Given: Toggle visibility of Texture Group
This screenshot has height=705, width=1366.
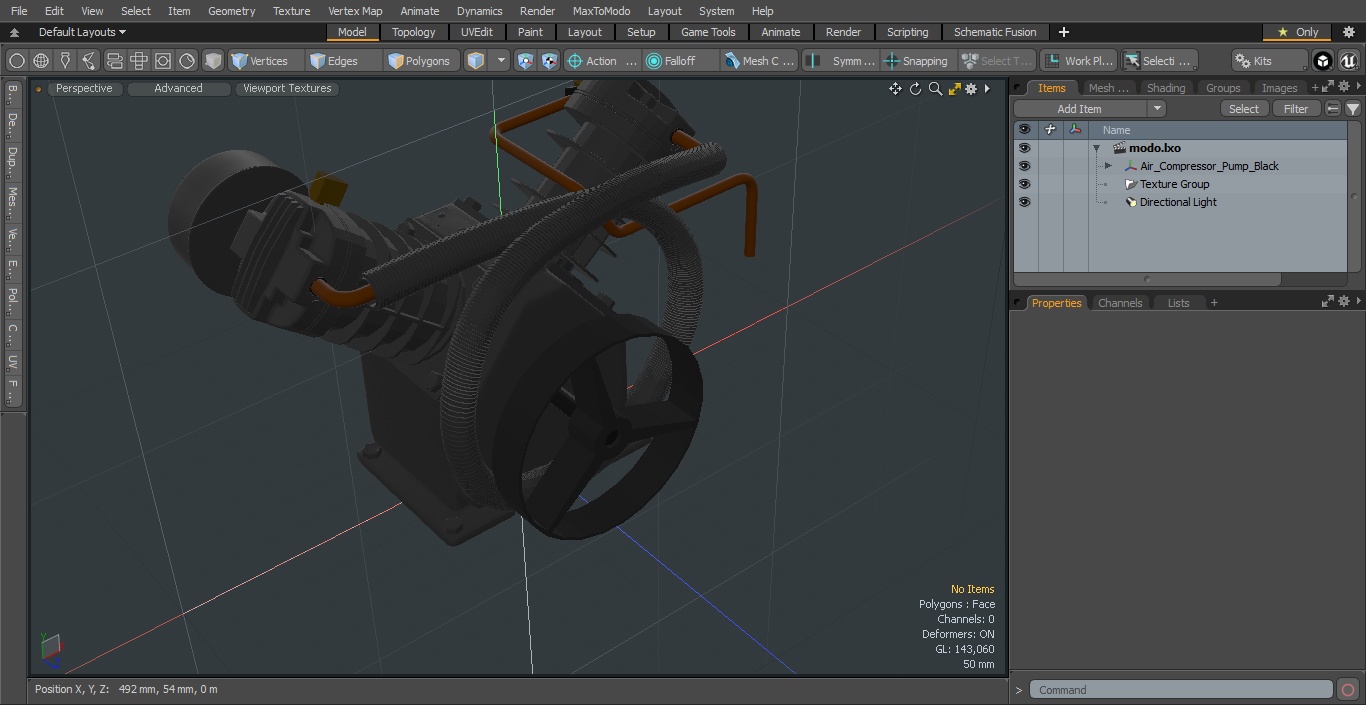Looking at the screenshot, I should click(x=1024, y=184).
